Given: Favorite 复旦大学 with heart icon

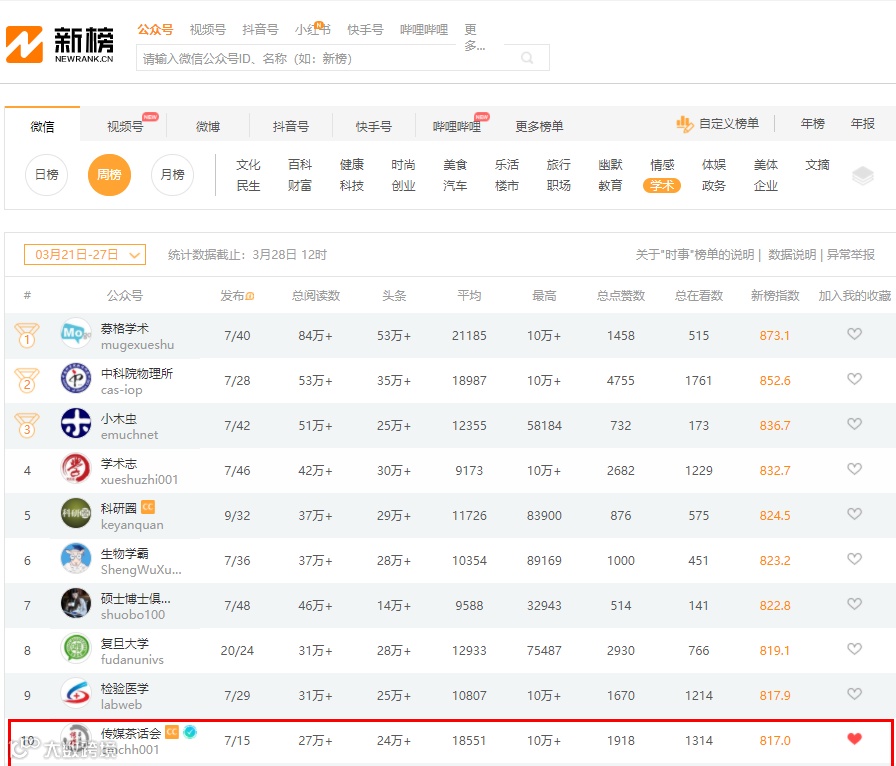Looking at the screenshot, I should point(854,649).
